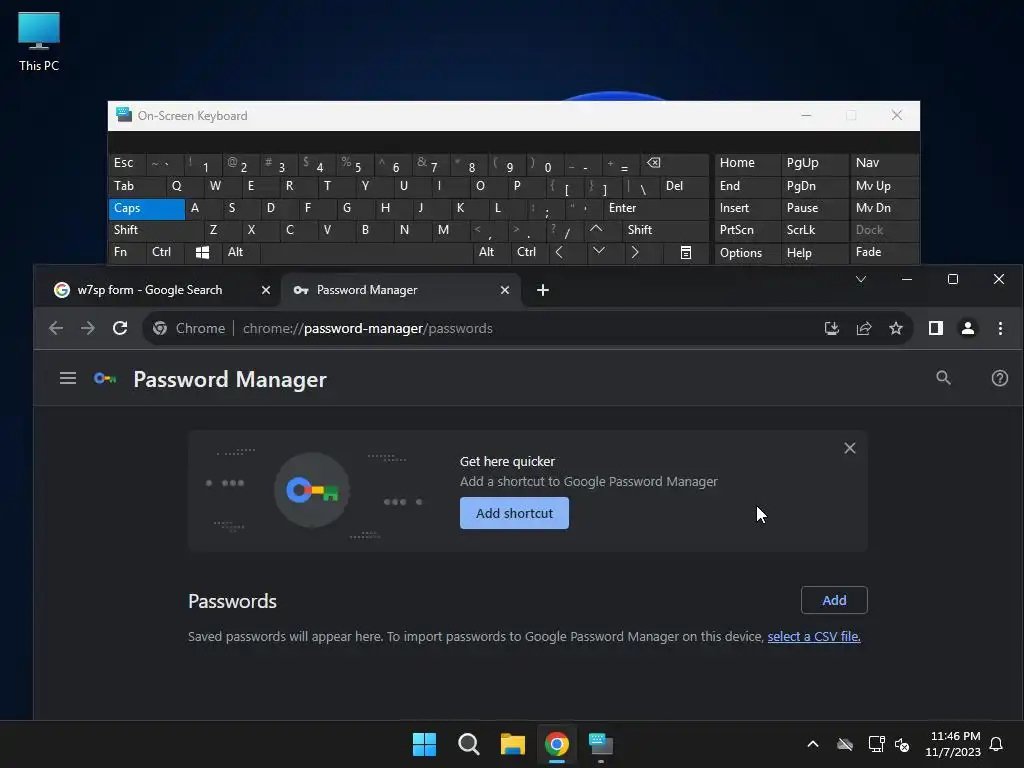This screenshot has height=768, width=1024.
Task: Open Chrome profile avatar
Action: (x=968, y=328)
